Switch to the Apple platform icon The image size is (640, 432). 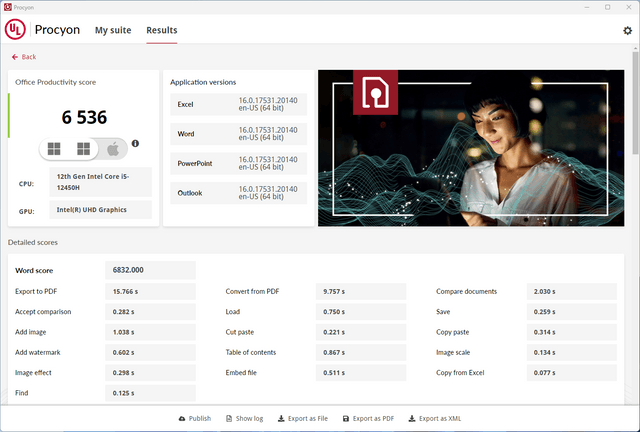(x=113, y=149)
